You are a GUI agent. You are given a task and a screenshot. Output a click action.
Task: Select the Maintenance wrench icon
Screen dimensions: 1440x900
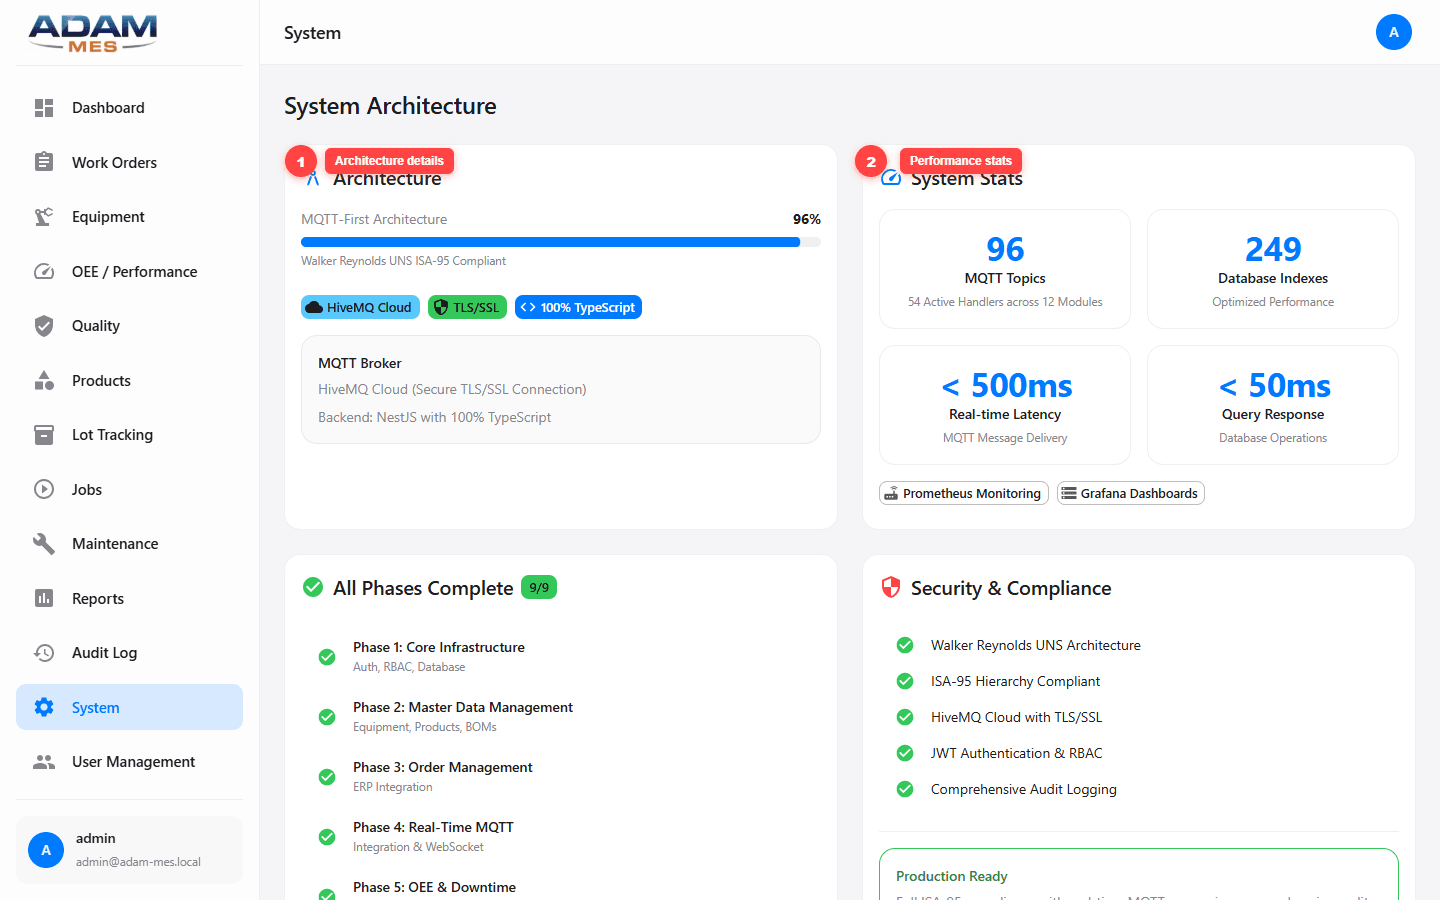point(44,543)
